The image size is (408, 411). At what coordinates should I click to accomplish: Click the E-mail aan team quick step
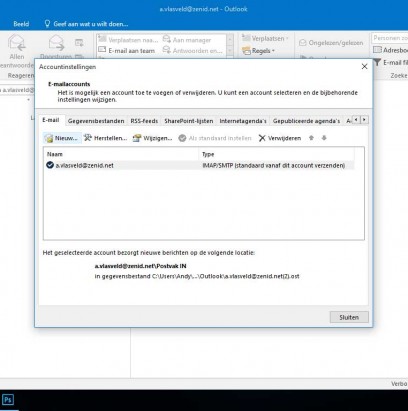click(127, 51)
